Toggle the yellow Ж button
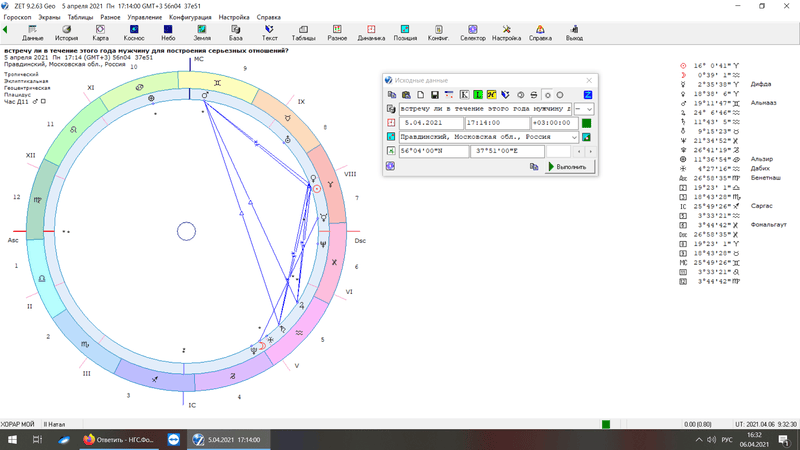Screen dimensions: 800x450 (x=492, y=94)
